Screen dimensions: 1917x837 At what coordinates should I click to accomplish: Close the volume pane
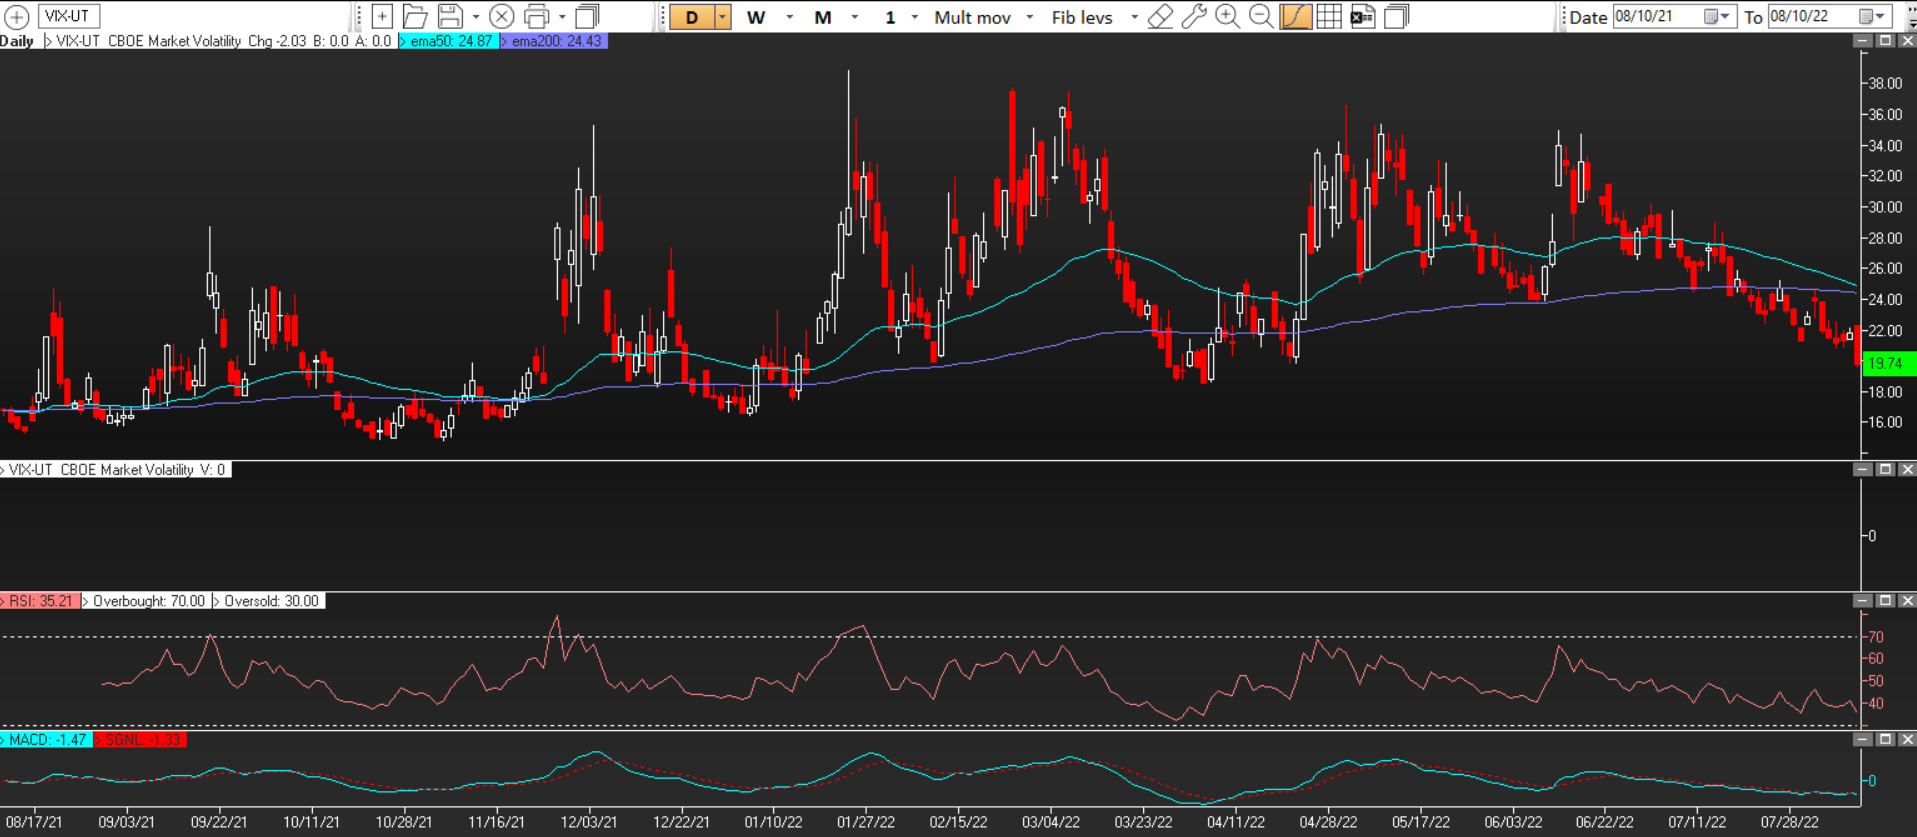click(1907, 469)
